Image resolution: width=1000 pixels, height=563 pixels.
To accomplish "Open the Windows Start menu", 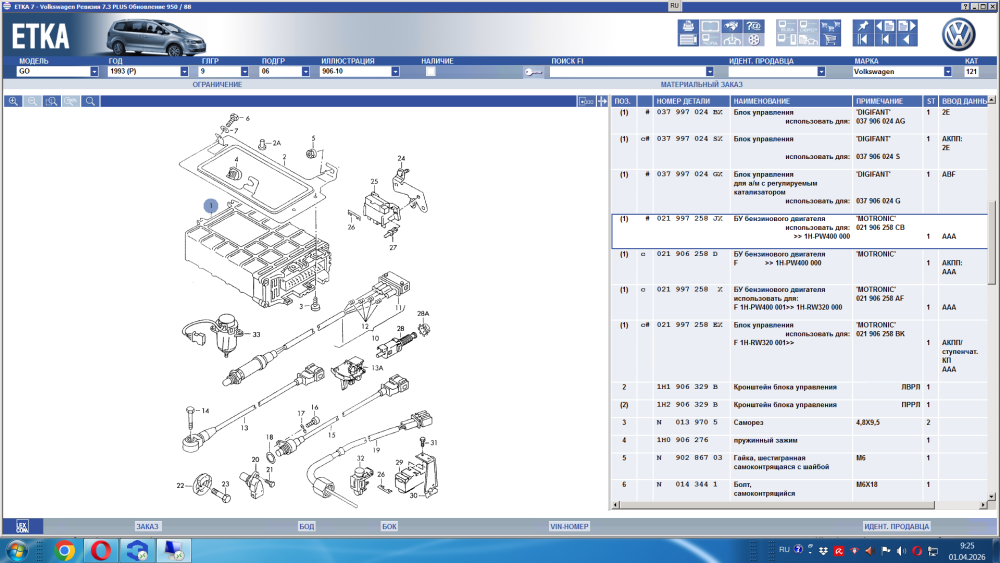I will click(17, 550).
